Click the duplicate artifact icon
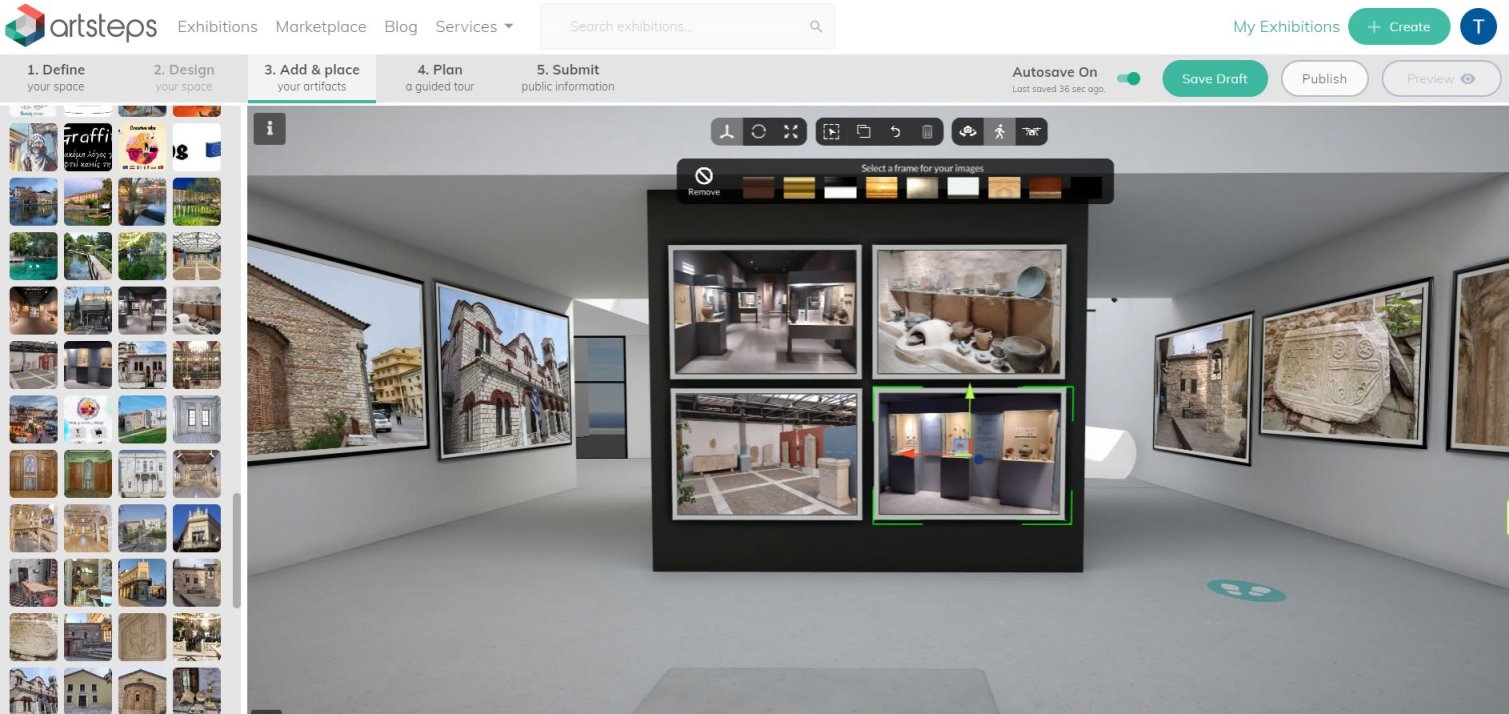 (863, 132)
